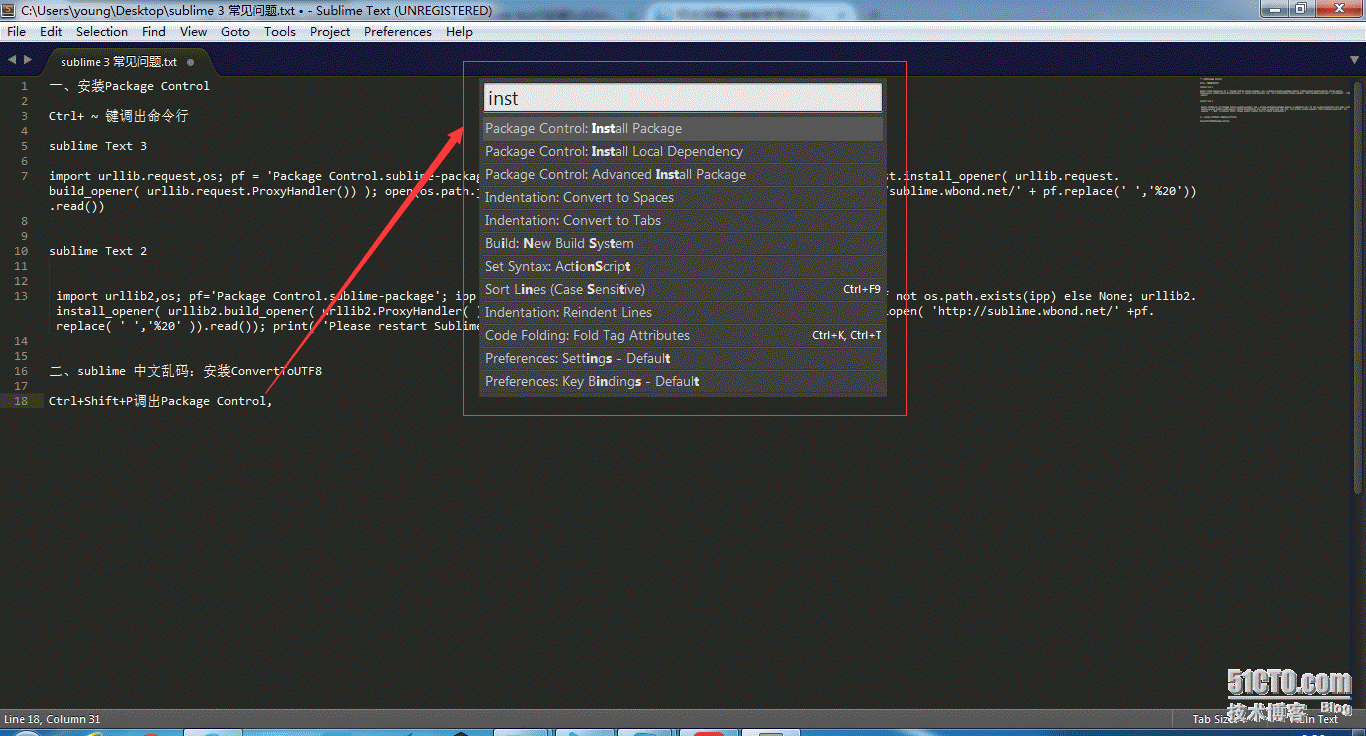Click the left tab-scroll arrow
Screen dimensions: 1366x736
[12, 60]
